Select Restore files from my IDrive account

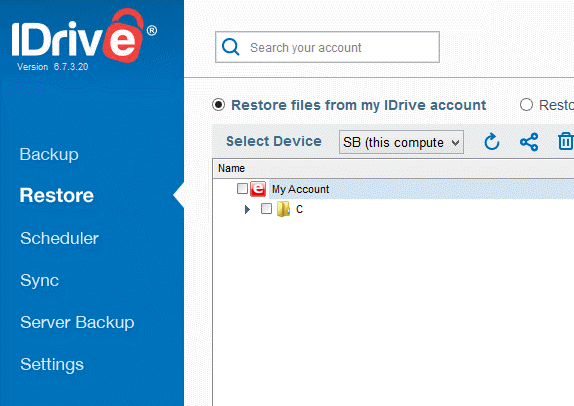point(219,105)
